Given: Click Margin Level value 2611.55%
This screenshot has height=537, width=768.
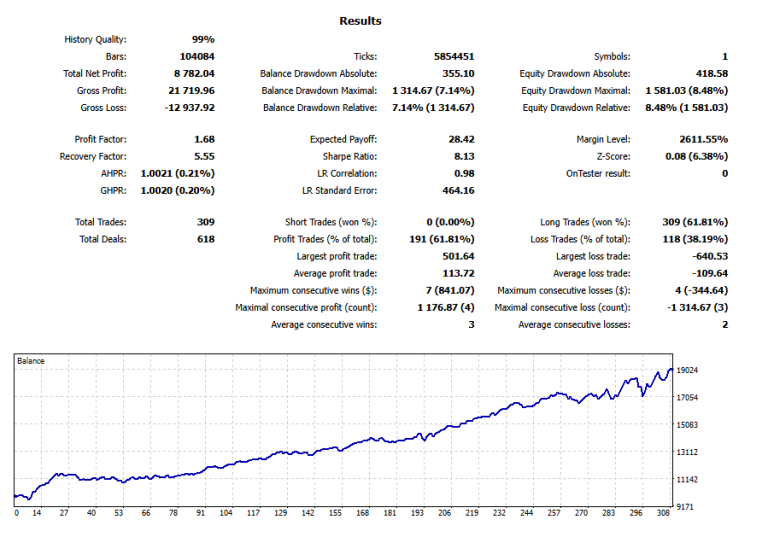Looking at the screenshot, I should (x=704, y=140).
